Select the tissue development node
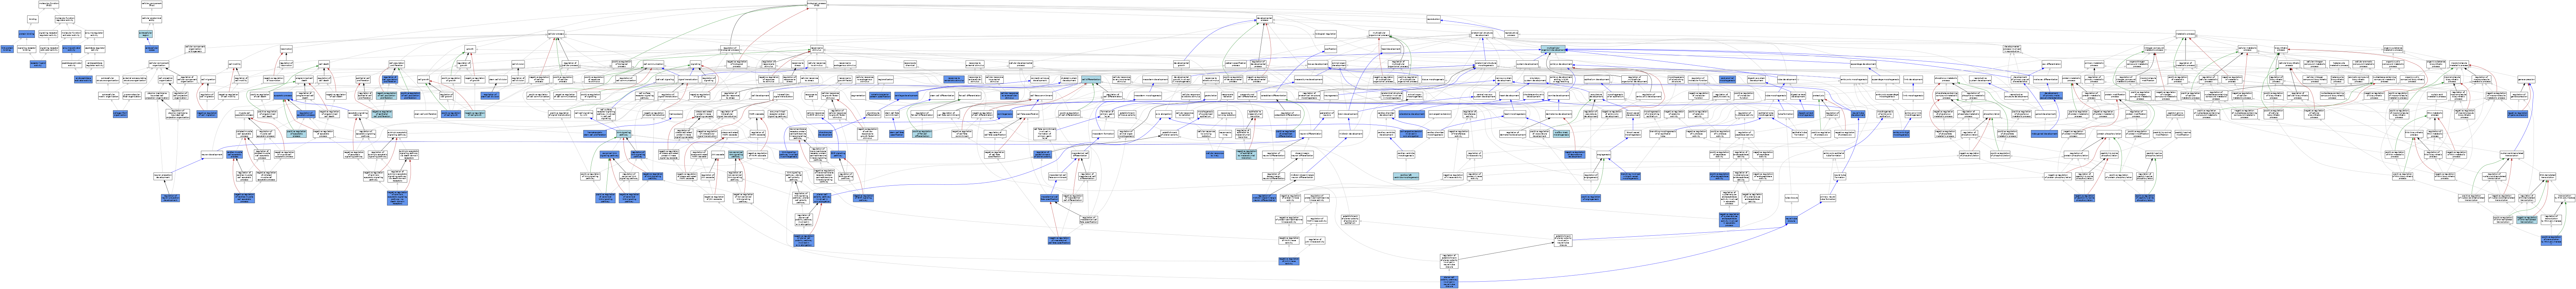 click(x=1318, y=64)
